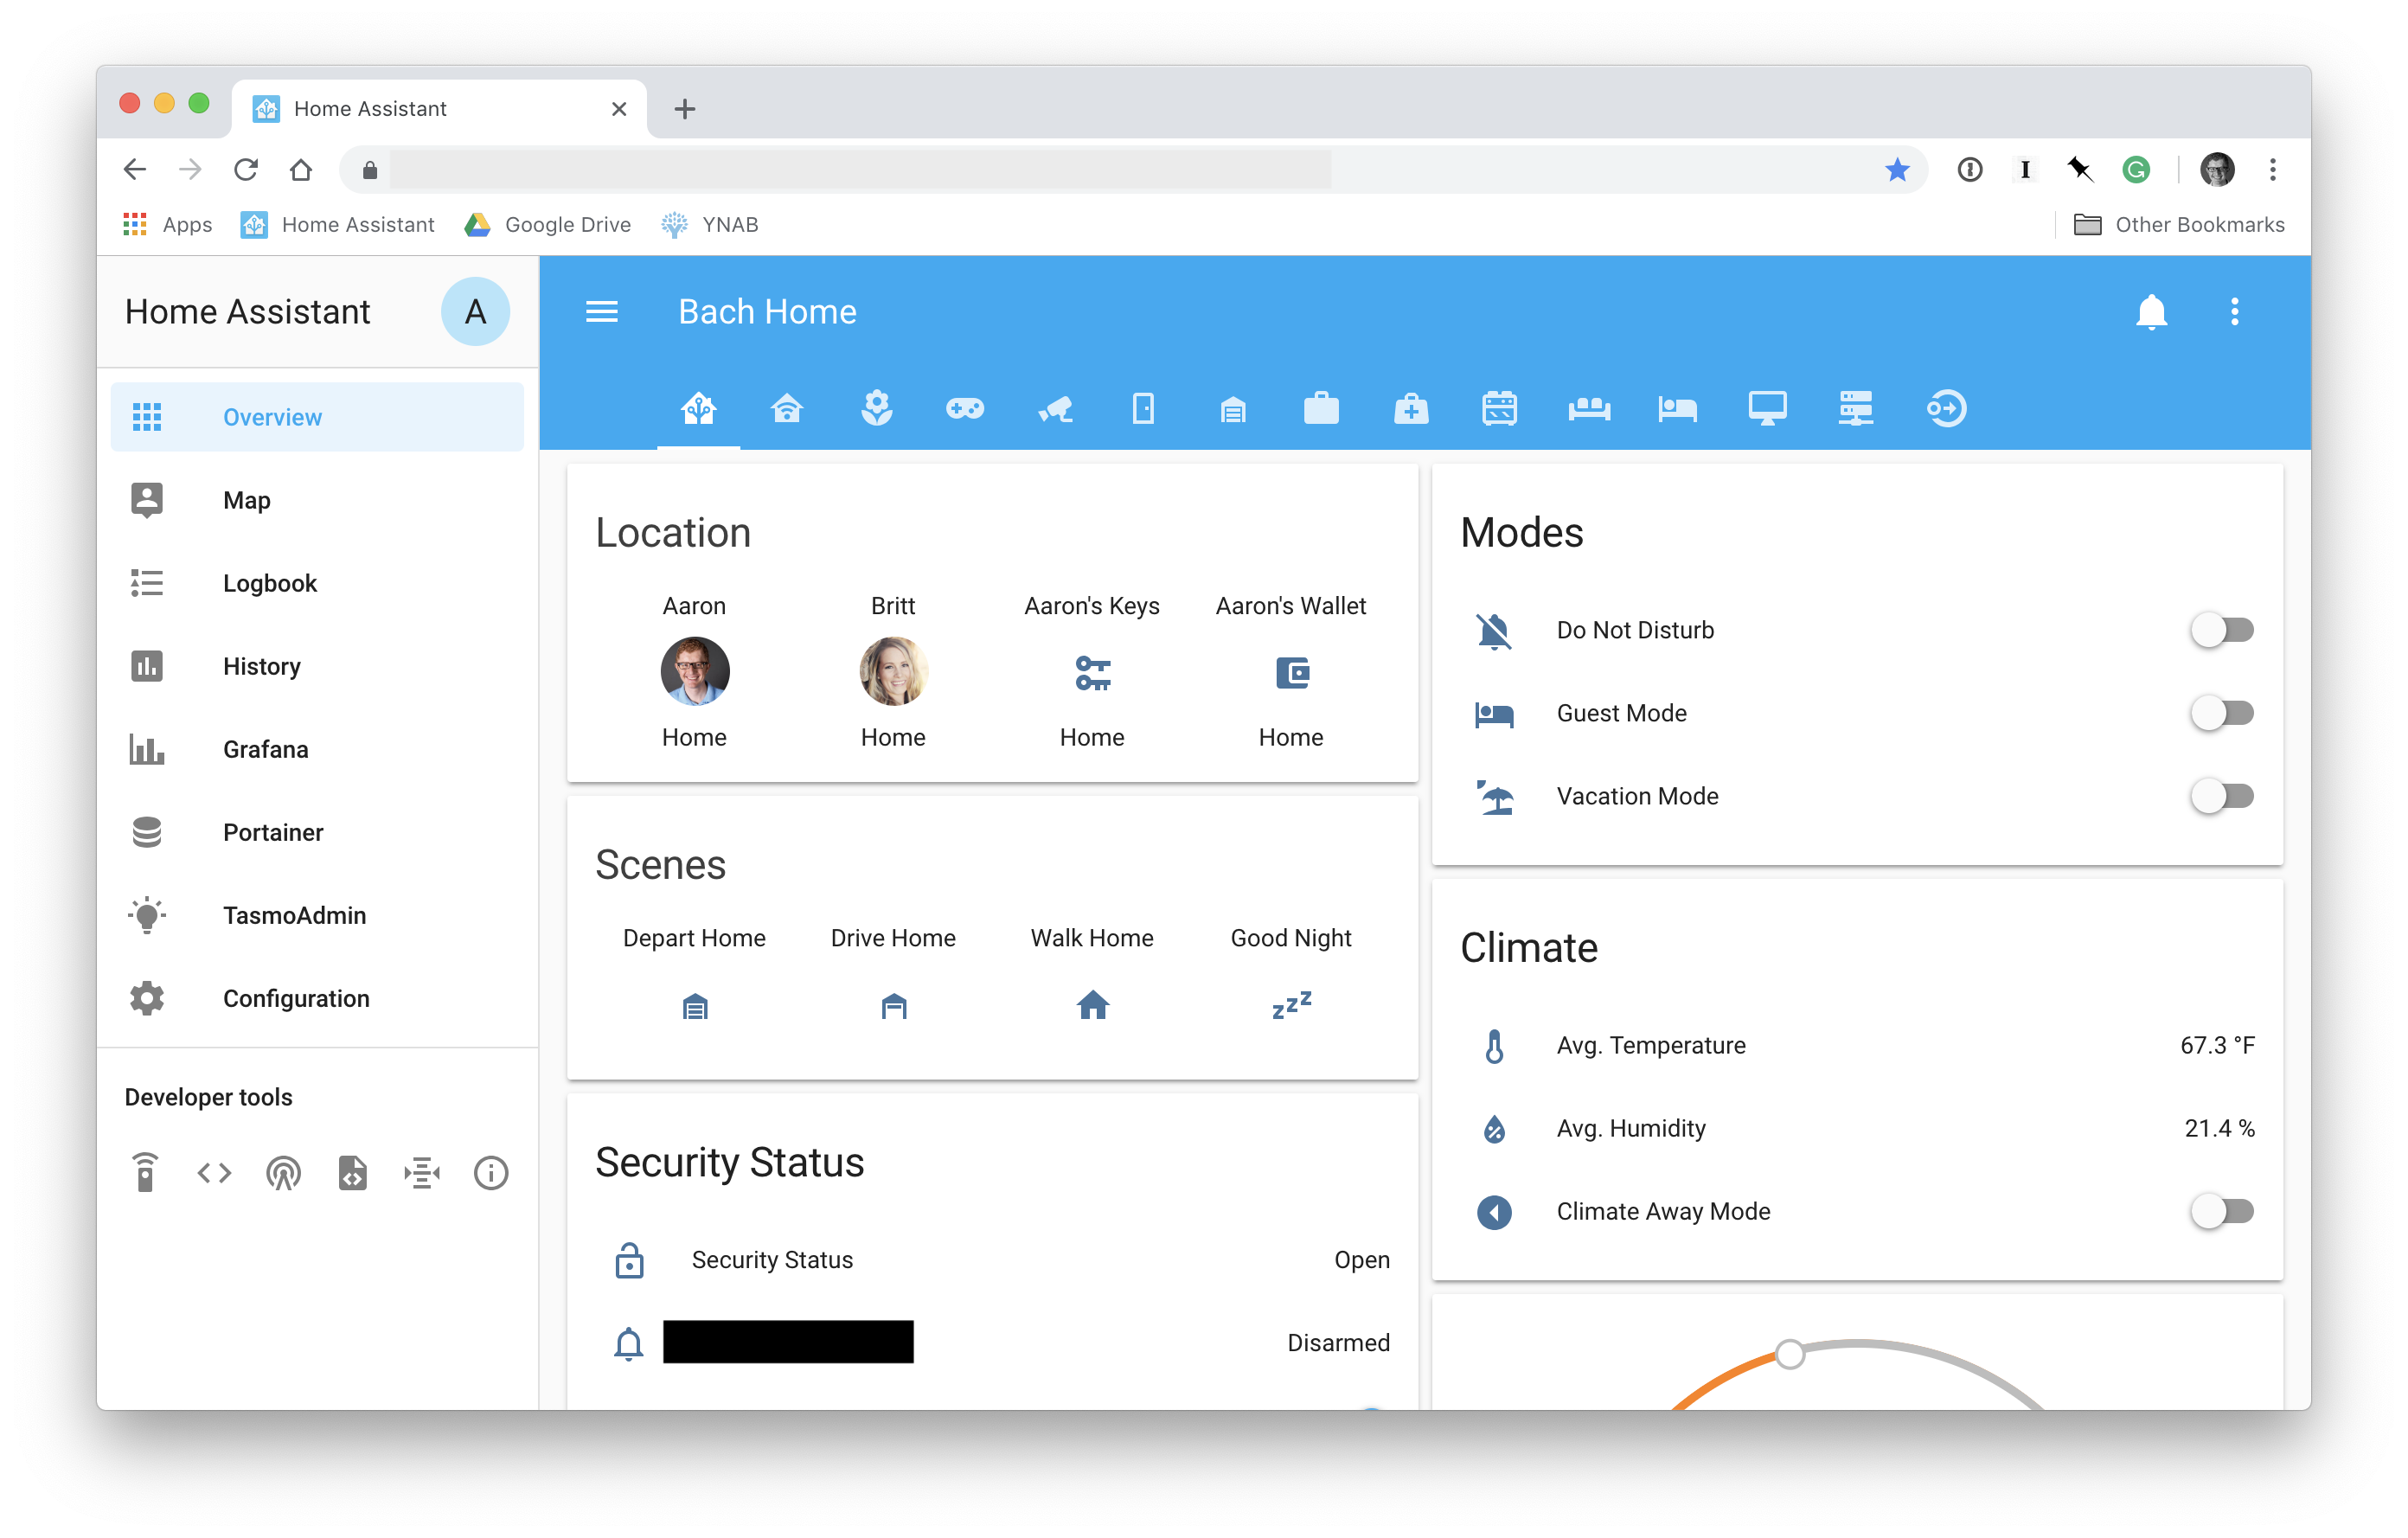2408x1538 pixels.
Task: Expand the Developer tools section
Action: coord(207,1098)
